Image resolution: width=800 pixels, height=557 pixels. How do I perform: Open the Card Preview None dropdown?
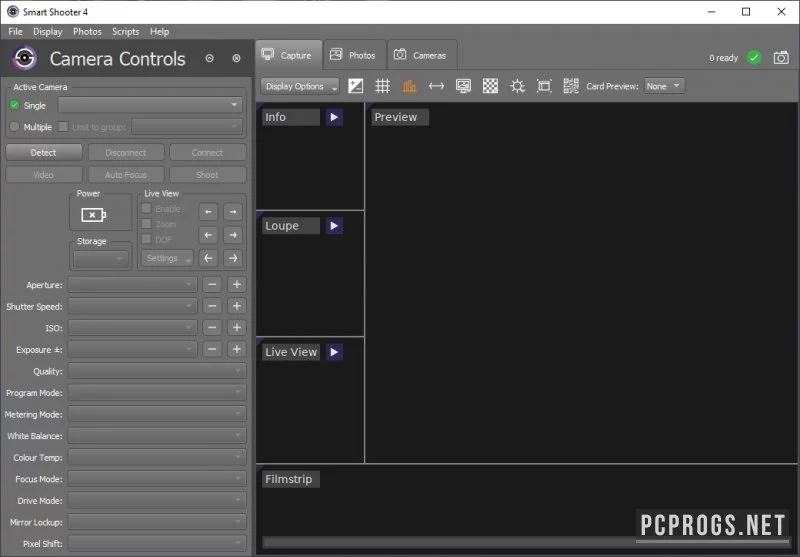click(x=664, y=86)
